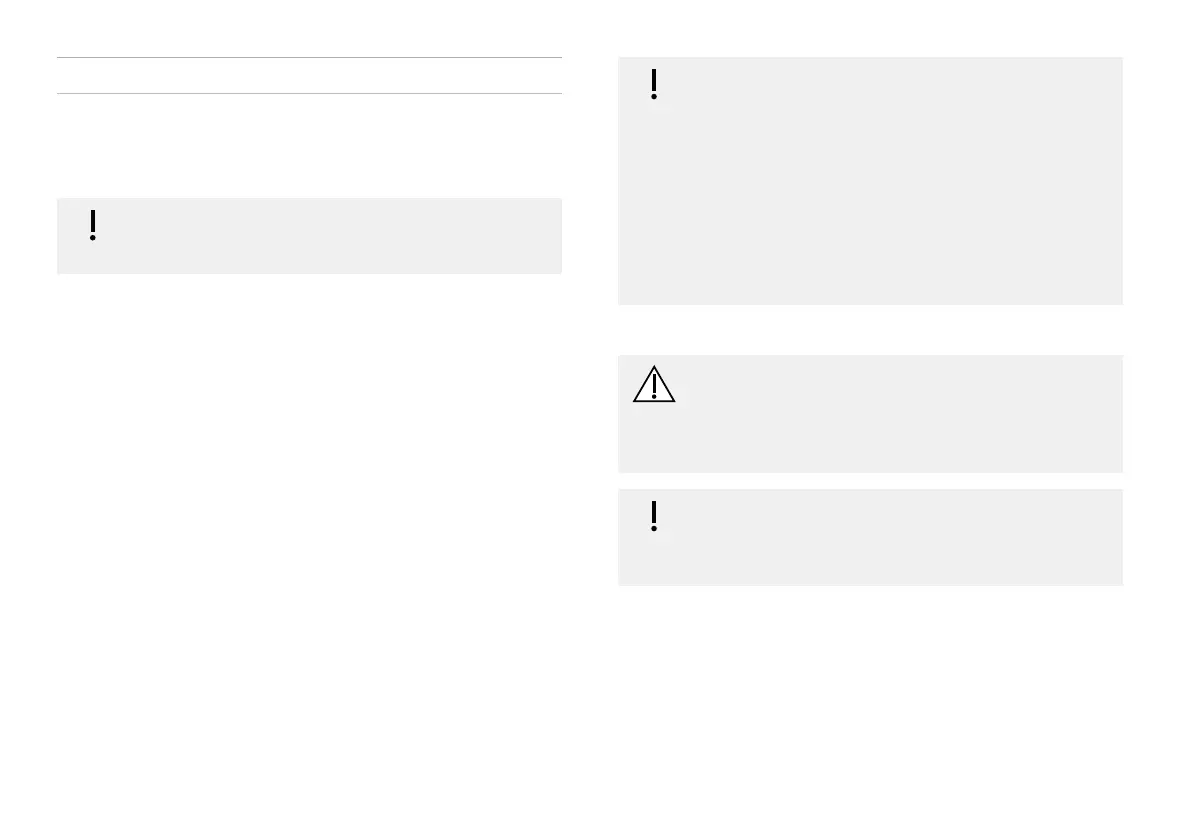Click the blank area beneath the last right-column notice
The height and width of the screenshot is (839, 1191).
[870, 700]
